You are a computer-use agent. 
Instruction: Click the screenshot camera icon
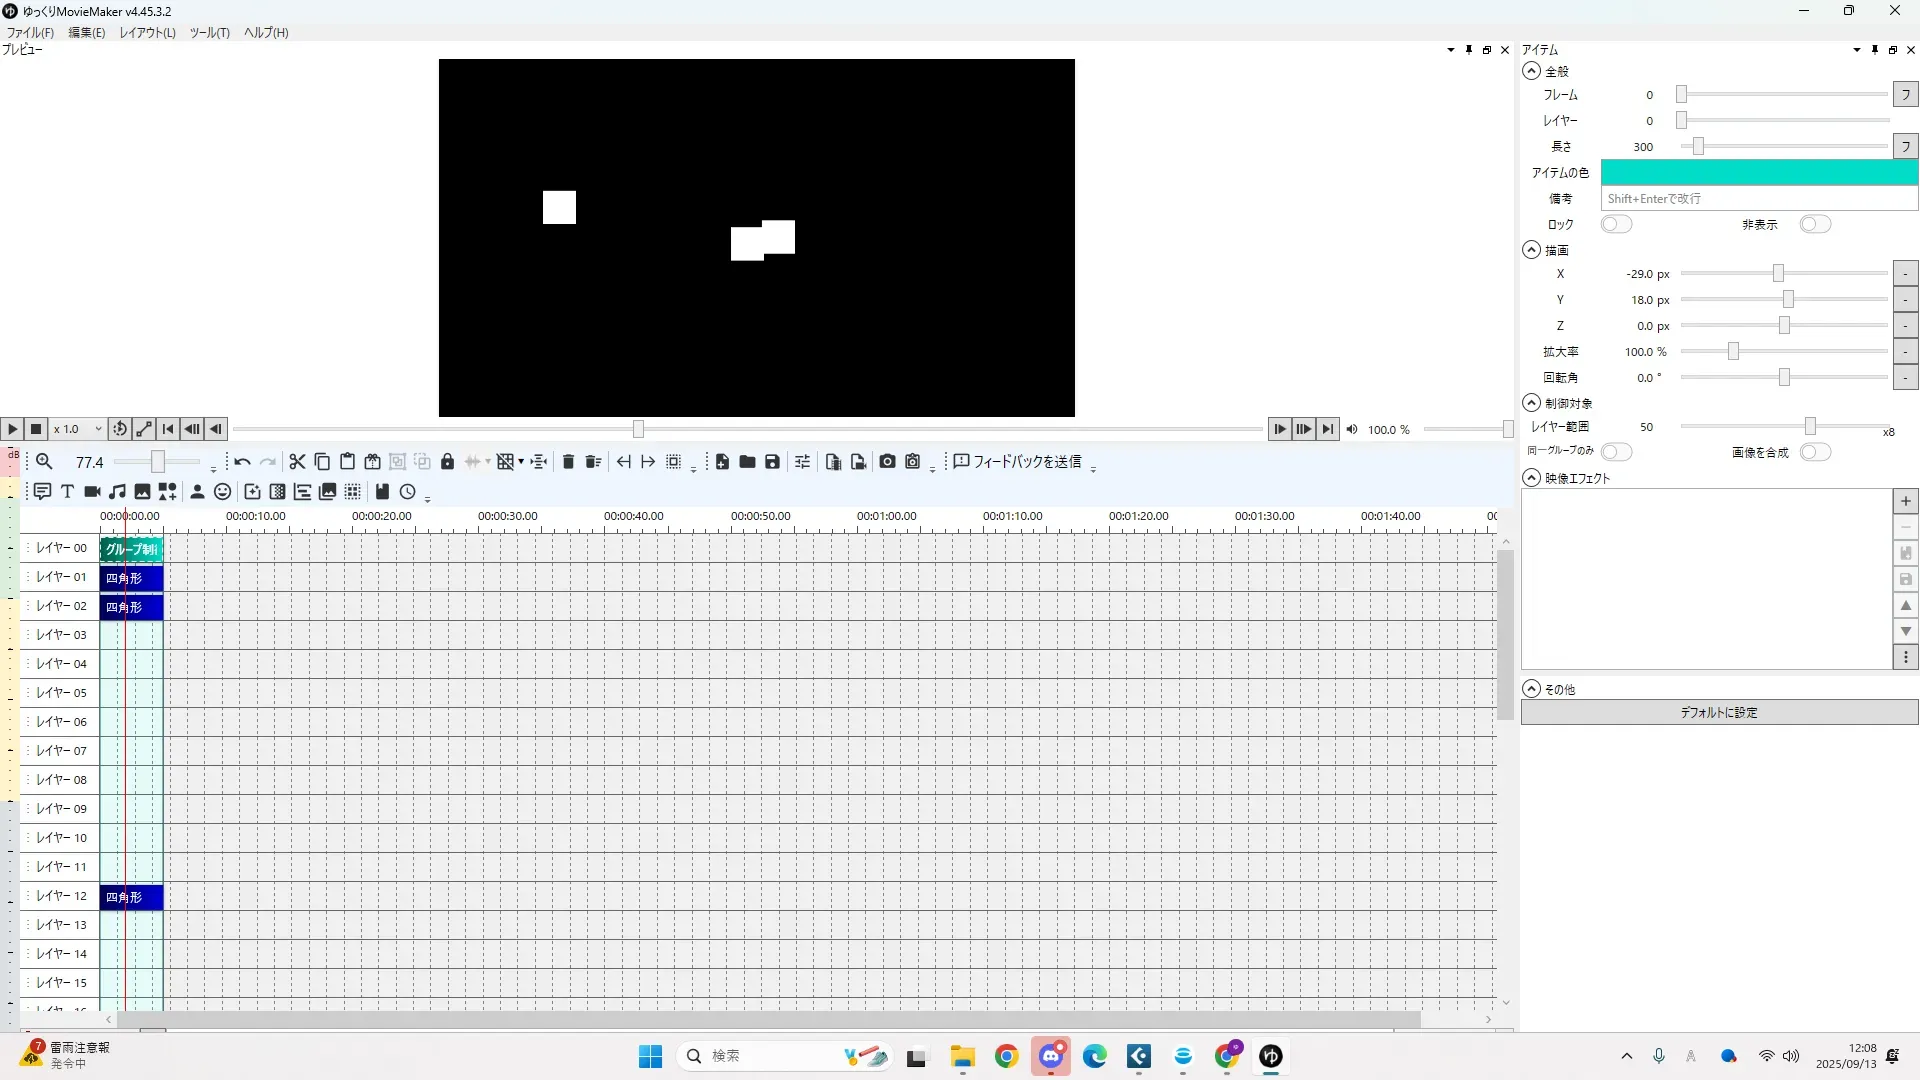point(887,461)
